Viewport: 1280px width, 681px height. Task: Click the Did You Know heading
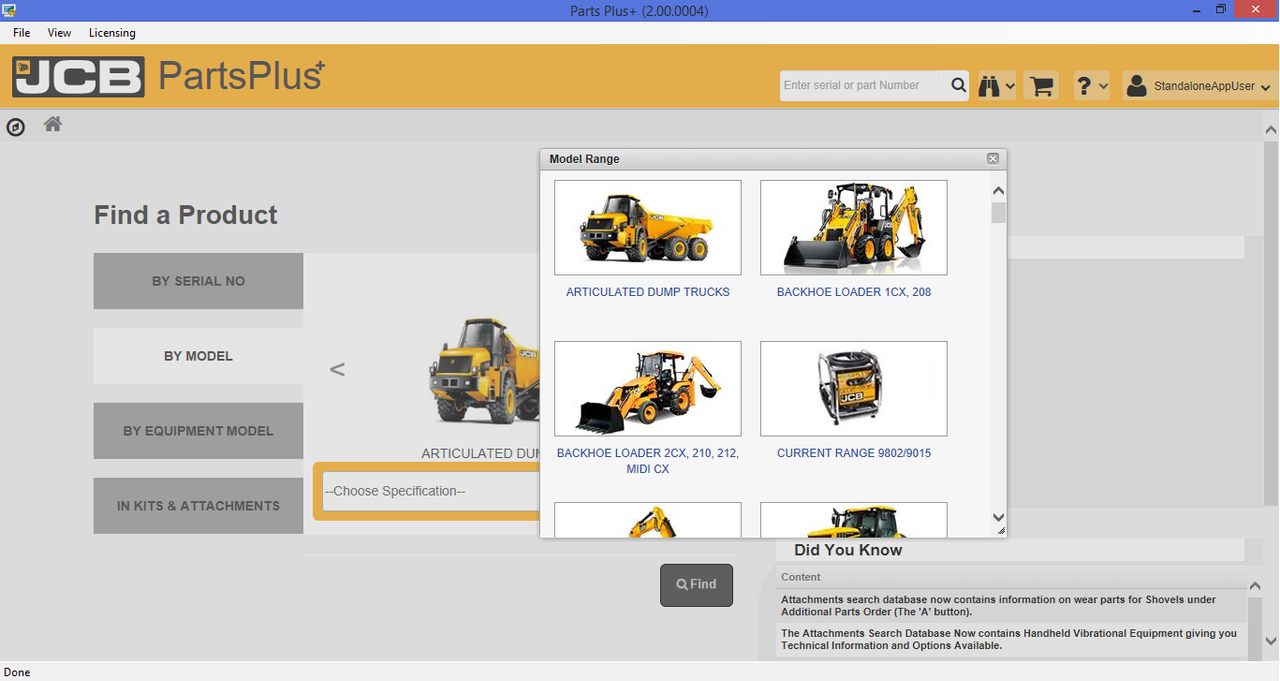(848, 550)
